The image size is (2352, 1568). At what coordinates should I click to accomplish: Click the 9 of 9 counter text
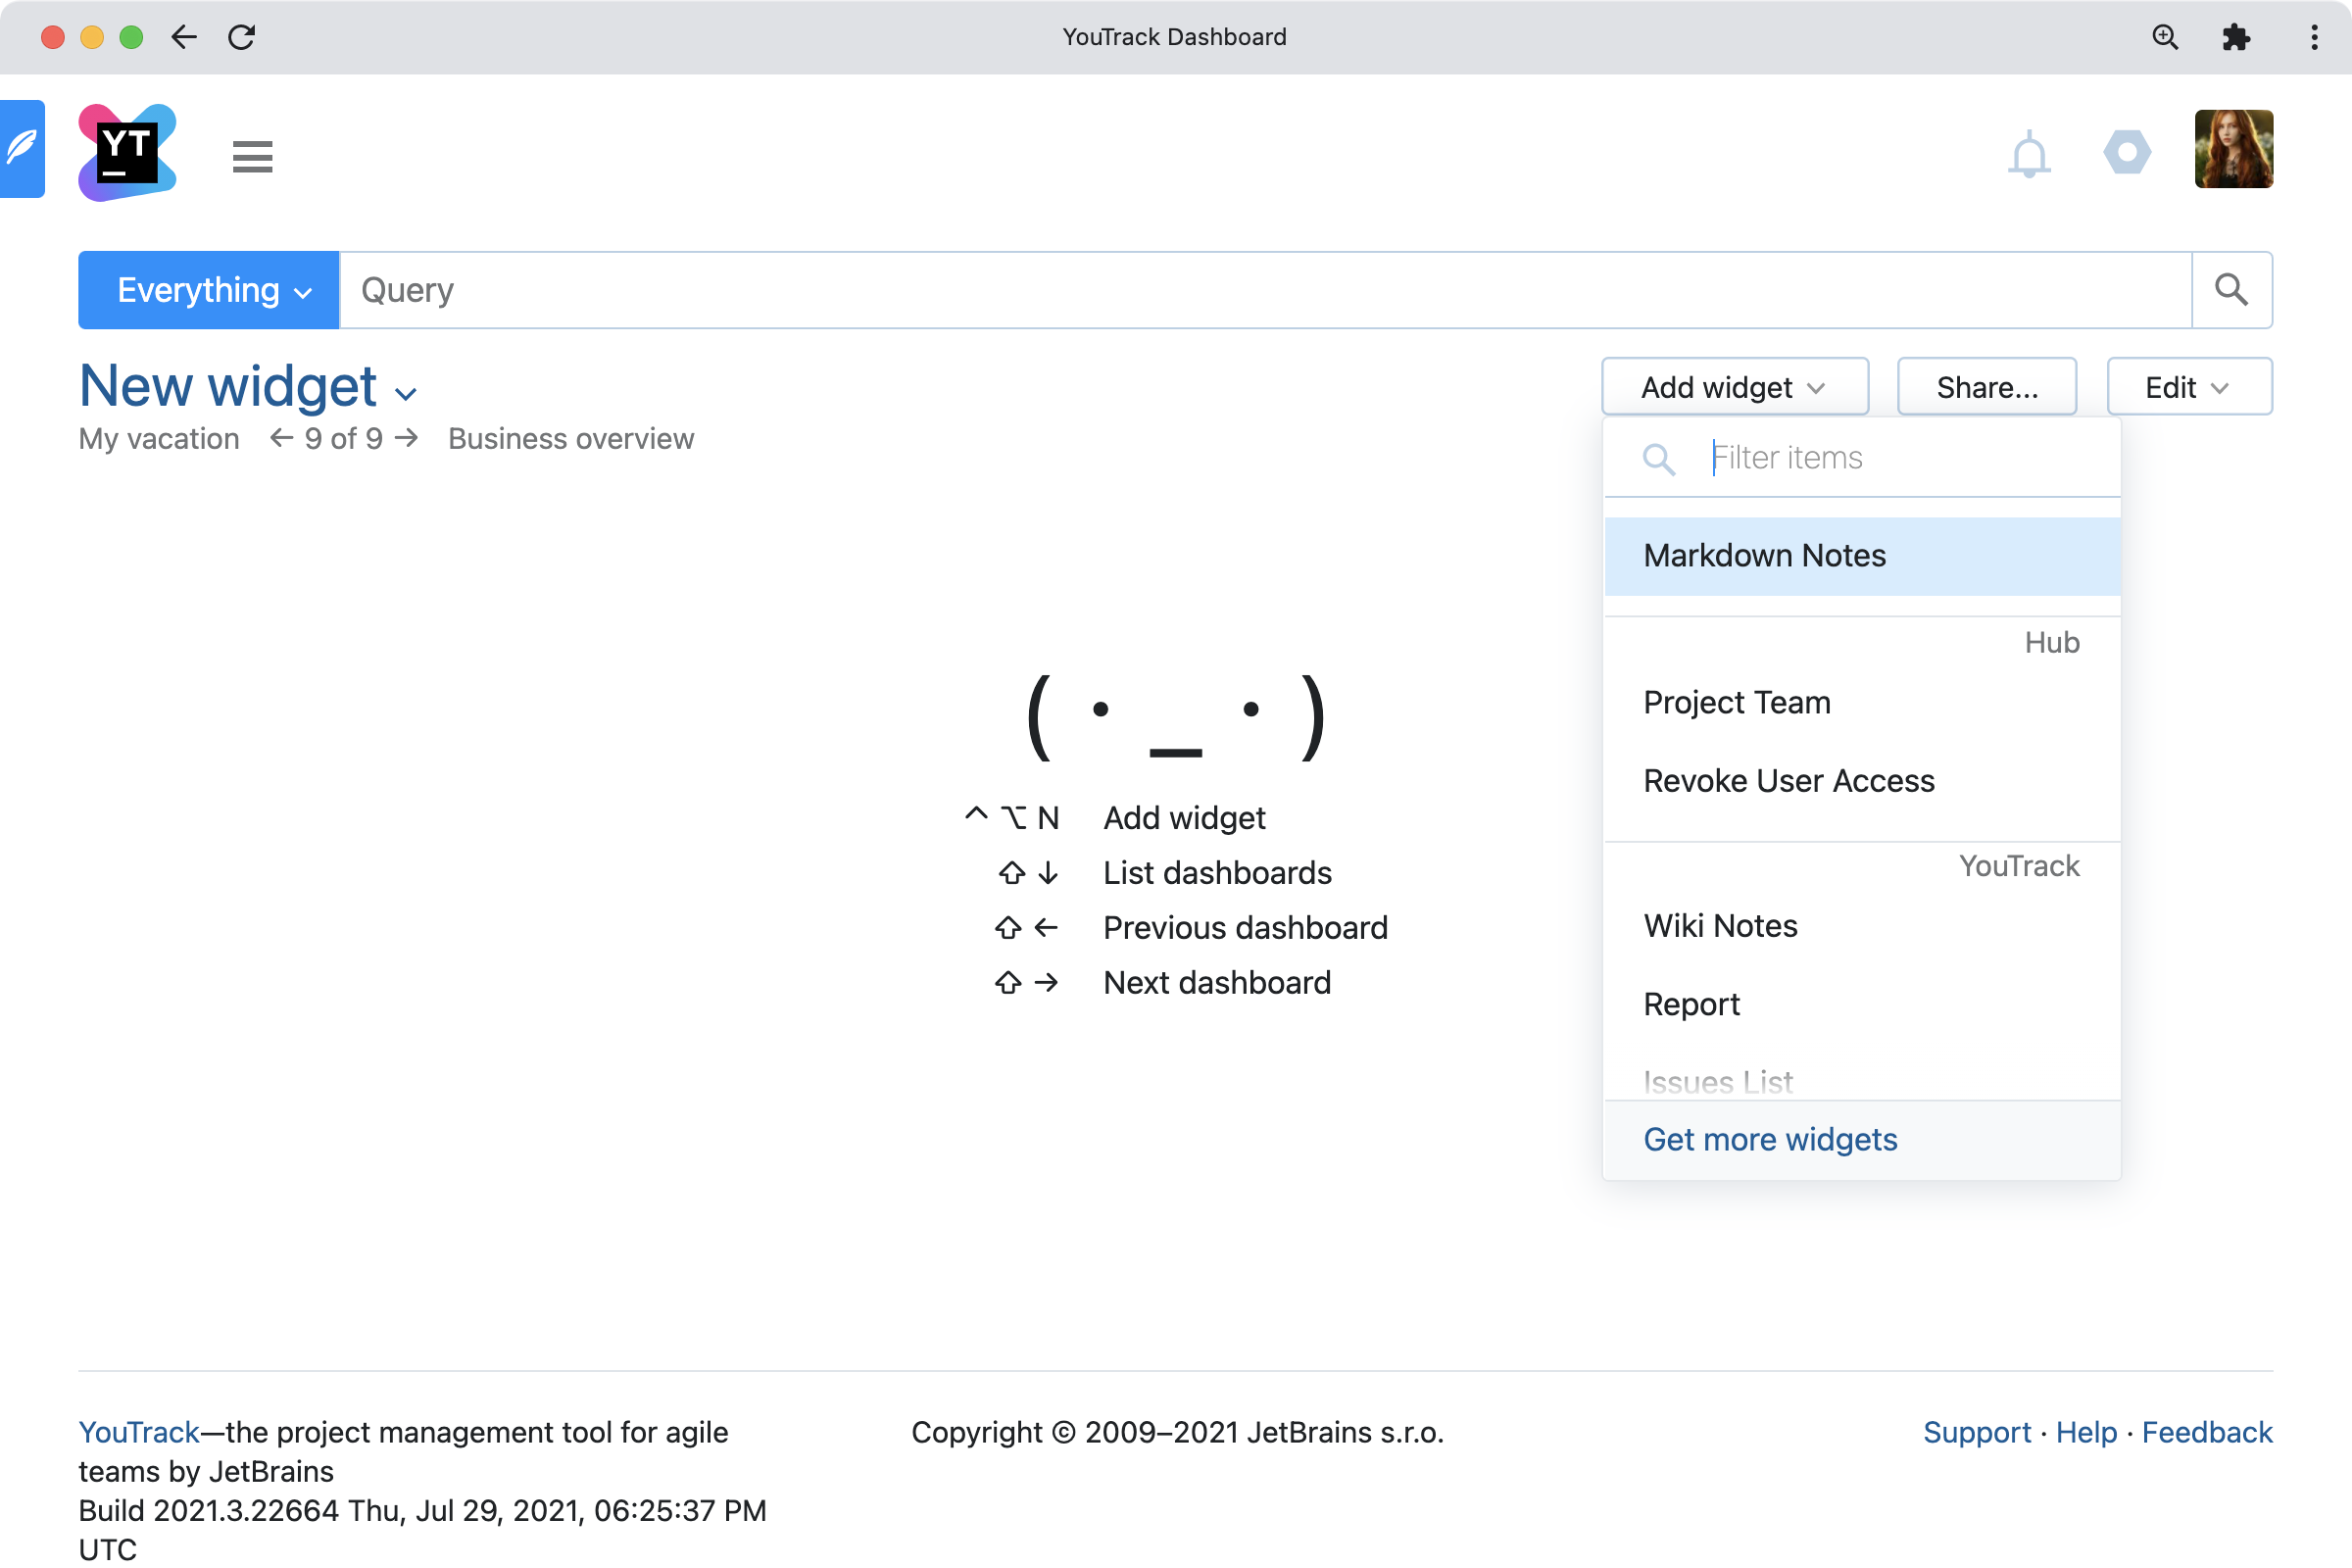point(344,439)
